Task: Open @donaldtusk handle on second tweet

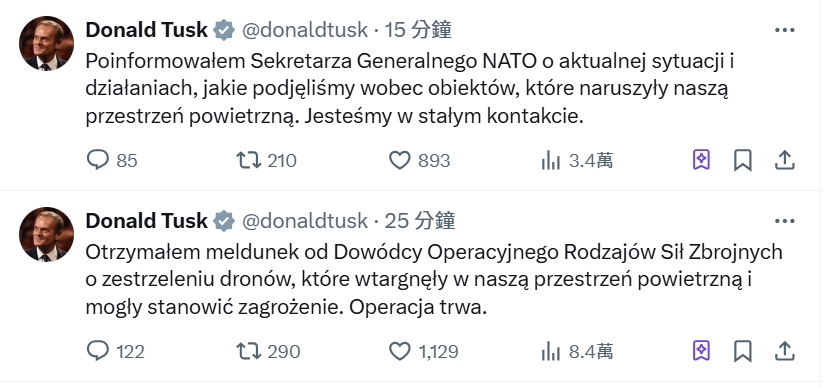Action: click(305, 221)
